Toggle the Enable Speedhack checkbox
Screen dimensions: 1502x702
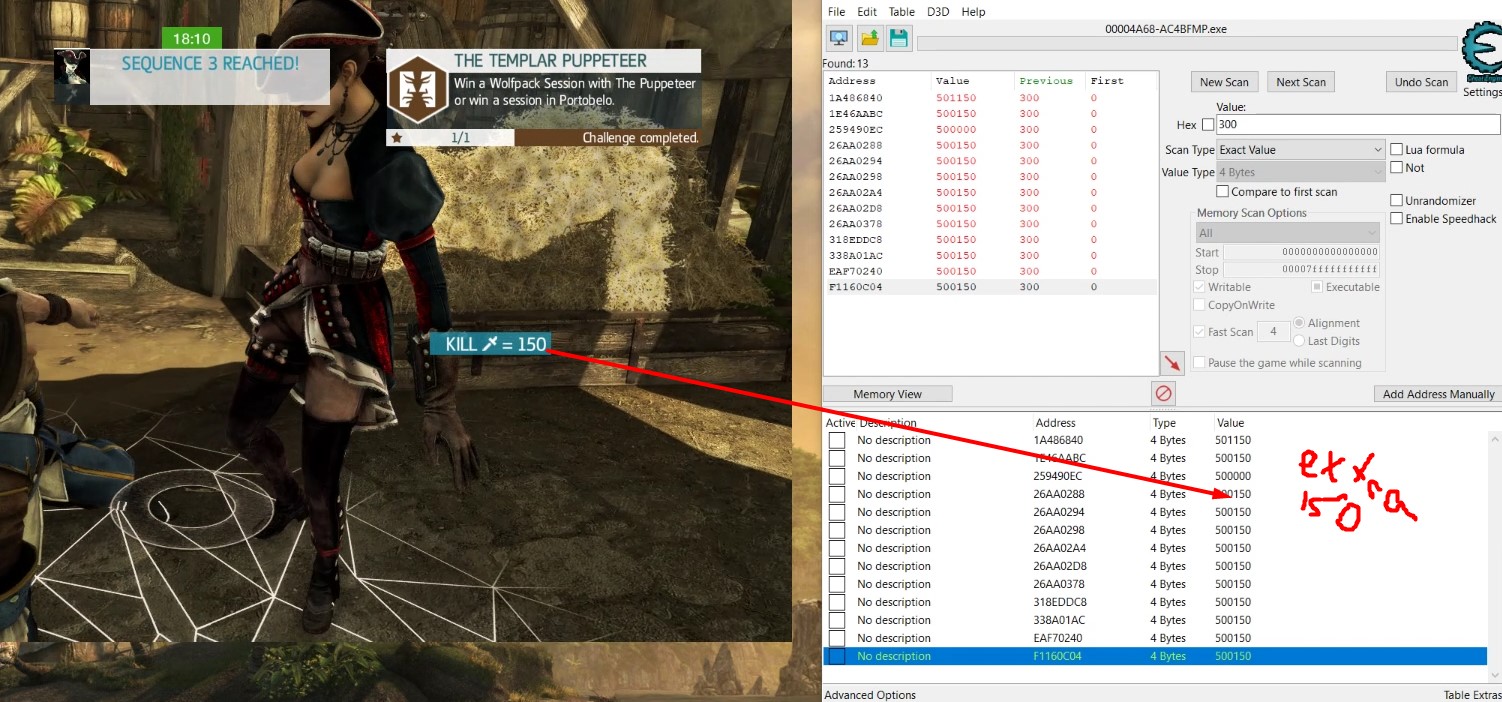tap(1396, 219)
